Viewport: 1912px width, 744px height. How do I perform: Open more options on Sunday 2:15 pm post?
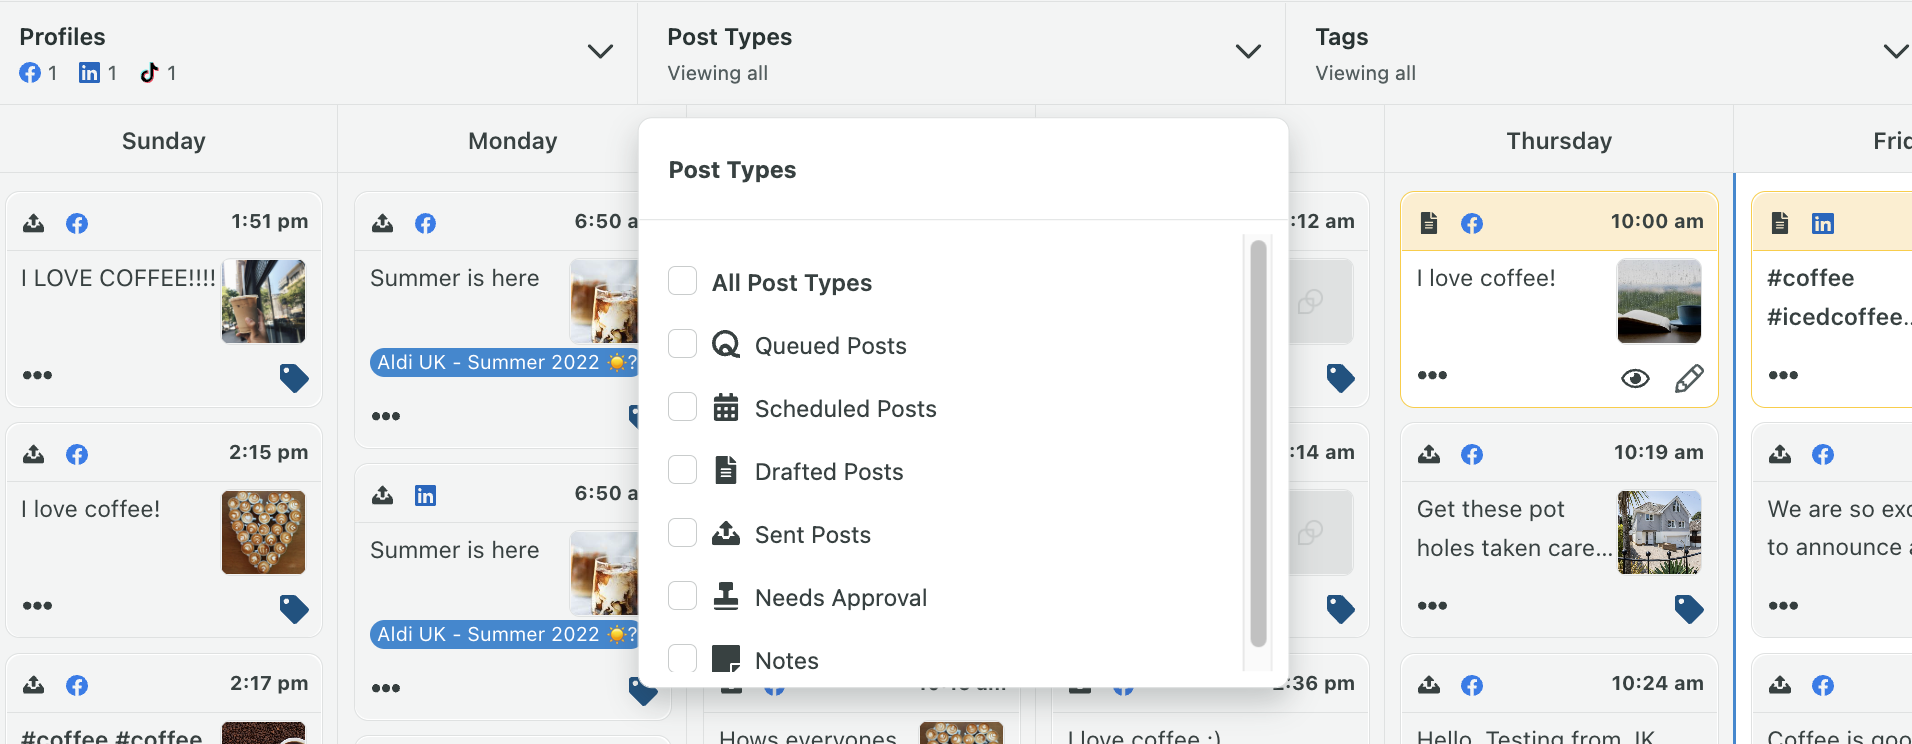(37, 605)
